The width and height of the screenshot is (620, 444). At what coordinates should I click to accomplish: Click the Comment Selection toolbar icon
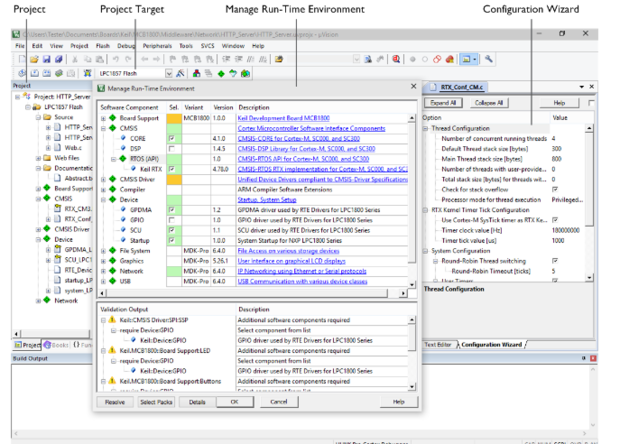pos(251,59)
